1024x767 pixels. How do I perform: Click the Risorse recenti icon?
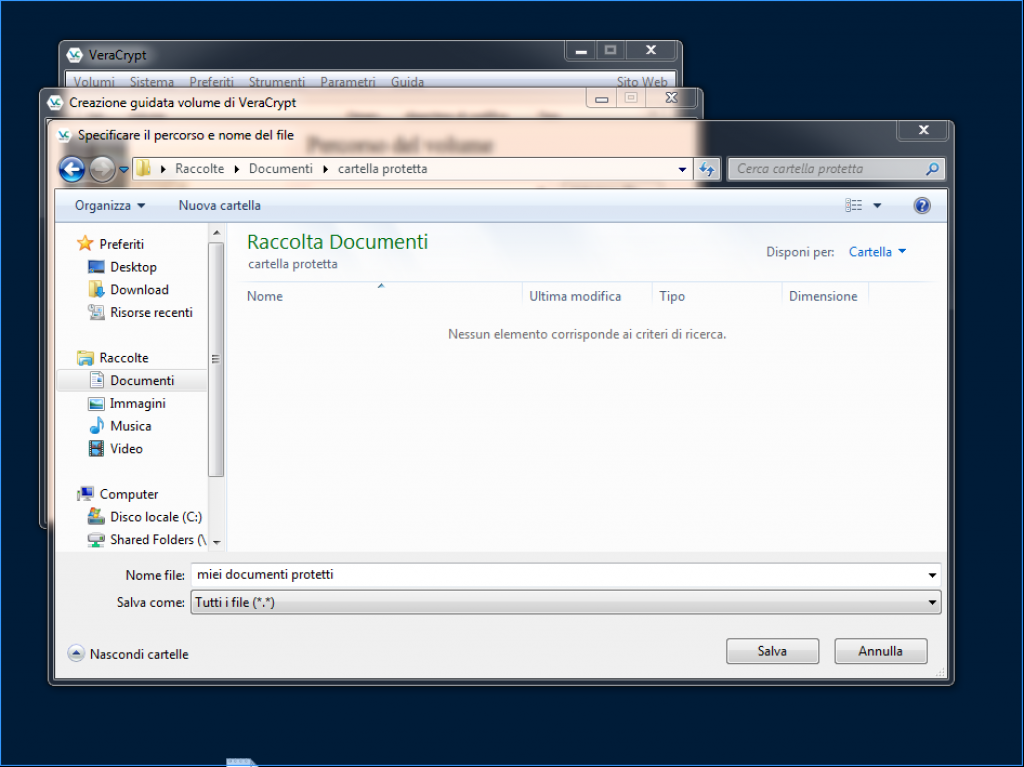pyautogui.click(x=96, y=312)
